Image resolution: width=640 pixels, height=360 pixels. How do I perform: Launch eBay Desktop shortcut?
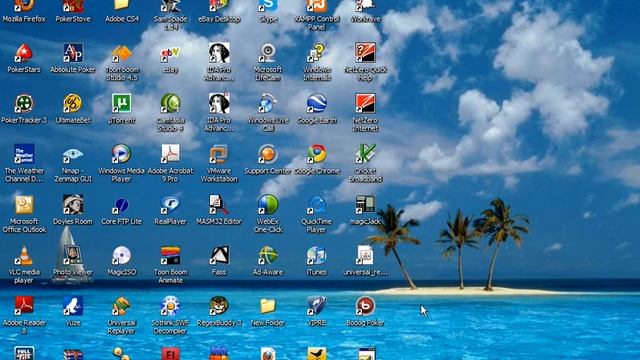coord(219,6)
